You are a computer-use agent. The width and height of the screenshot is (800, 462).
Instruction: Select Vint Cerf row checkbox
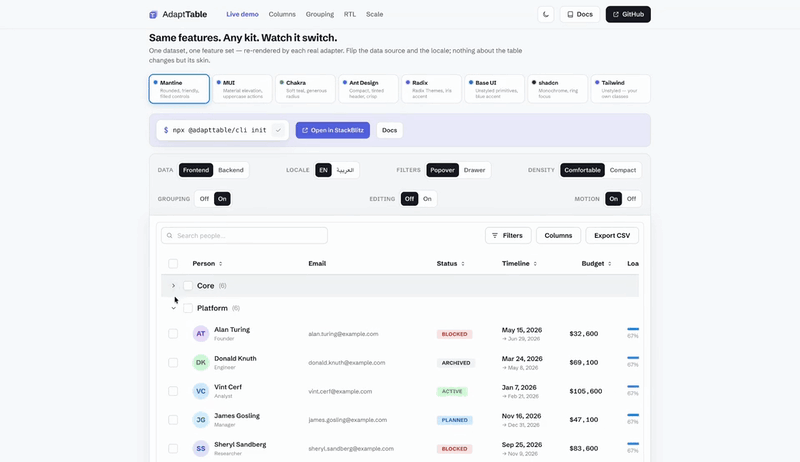click(173, 391)
